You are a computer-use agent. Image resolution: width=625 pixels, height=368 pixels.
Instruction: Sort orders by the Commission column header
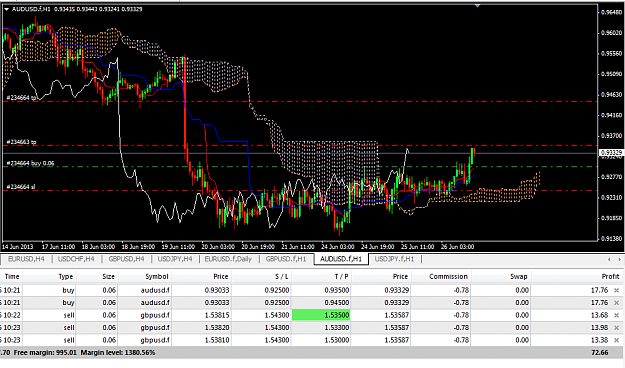(448, 276)
